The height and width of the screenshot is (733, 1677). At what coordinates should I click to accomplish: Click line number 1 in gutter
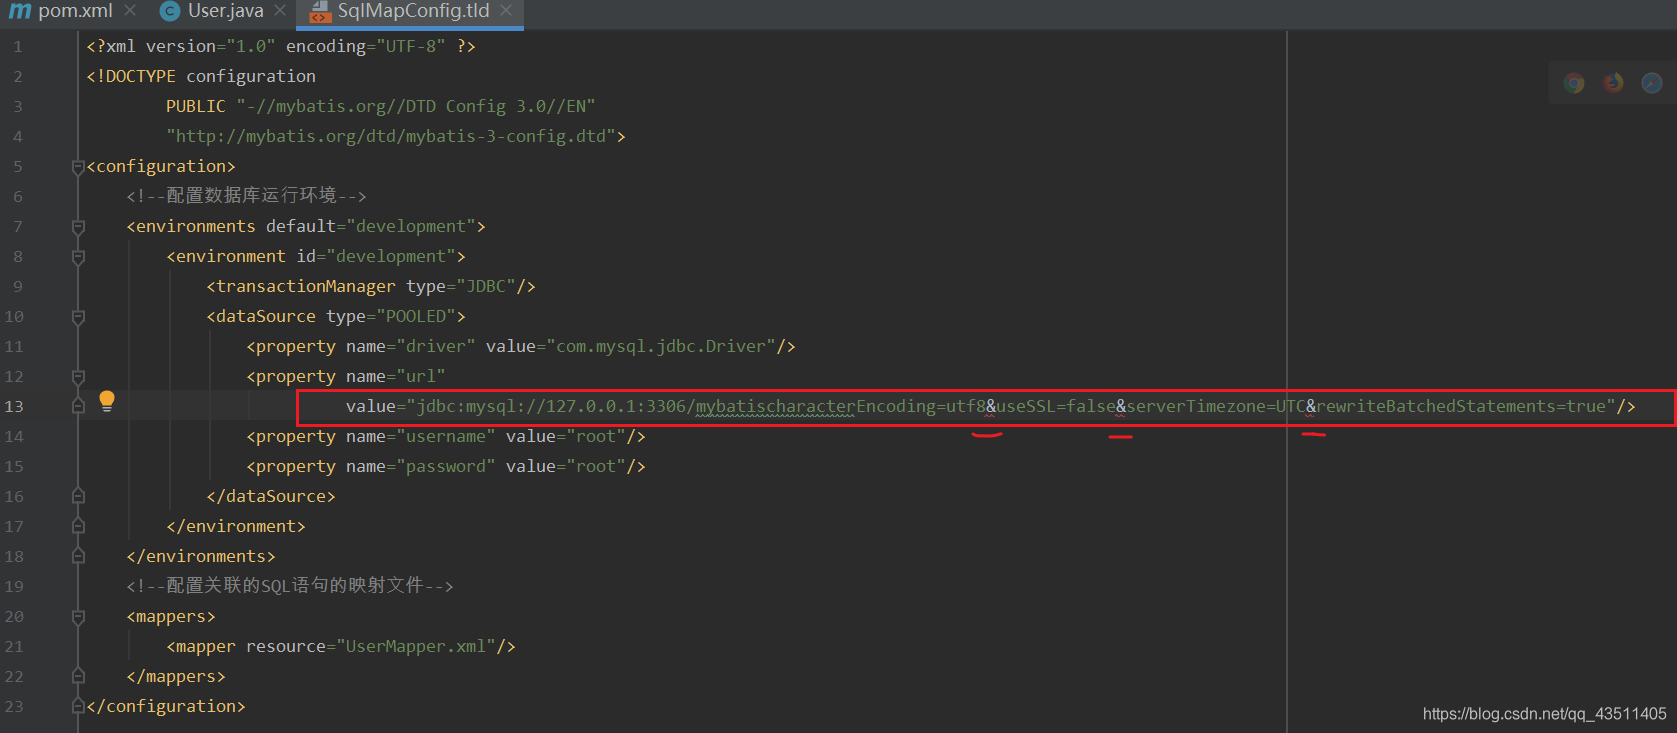[18, 46]
